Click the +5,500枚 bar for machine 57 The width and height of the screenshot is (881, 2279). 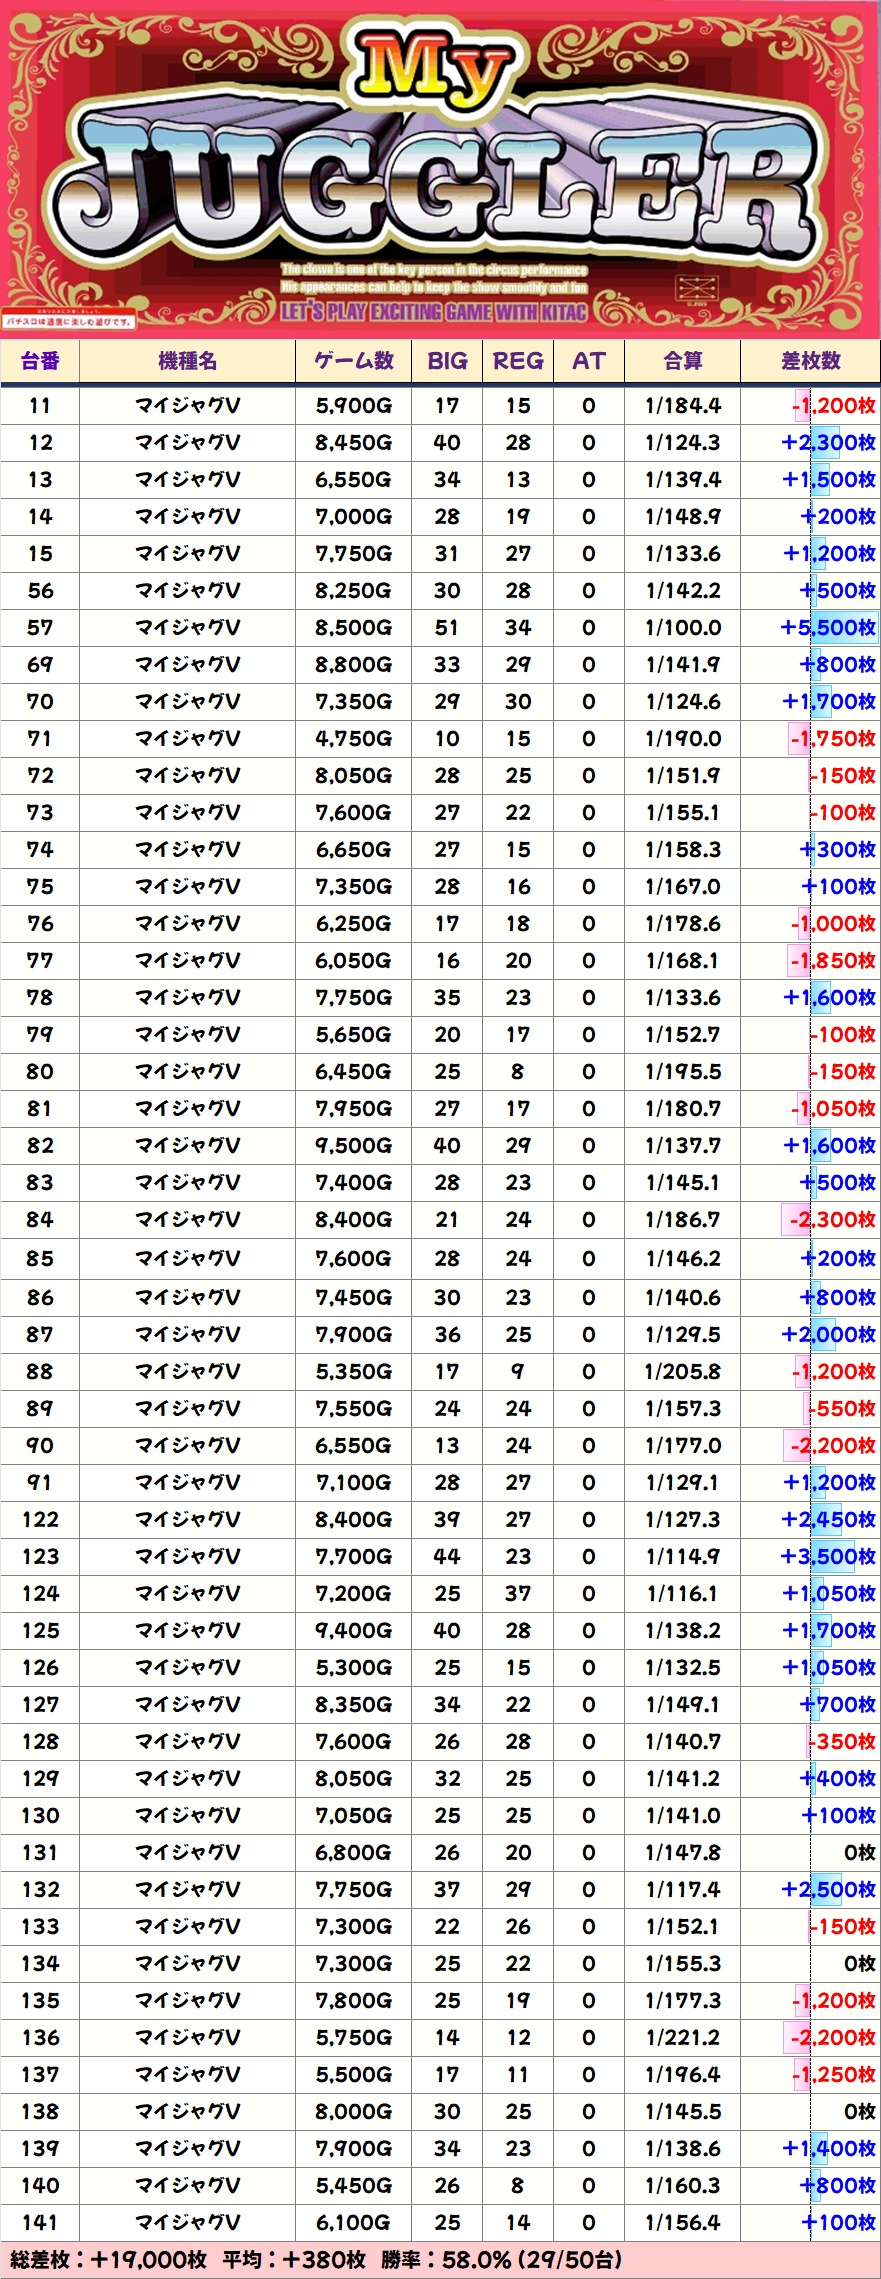tap(828, 628)
